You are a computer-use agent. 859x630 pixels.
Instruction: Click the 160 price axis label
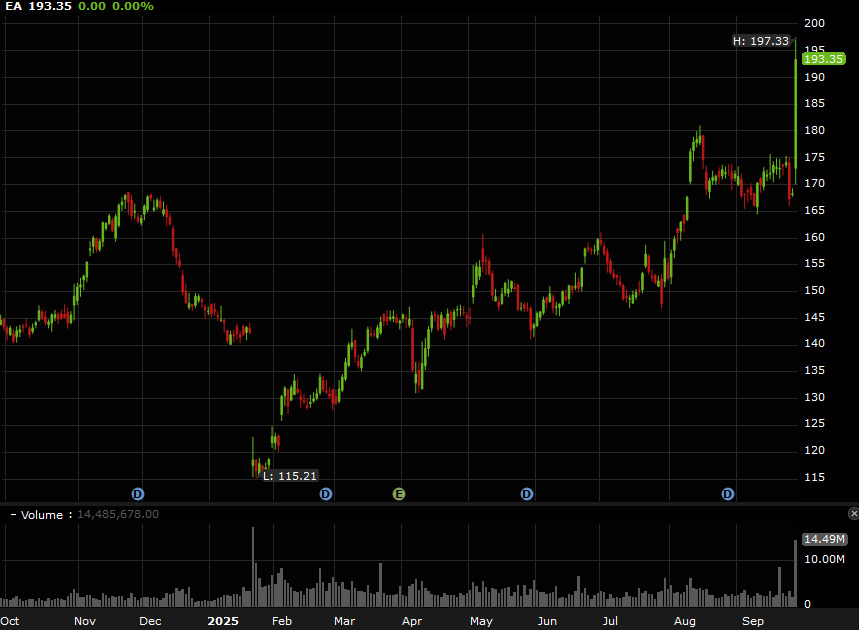click(814, 237)
